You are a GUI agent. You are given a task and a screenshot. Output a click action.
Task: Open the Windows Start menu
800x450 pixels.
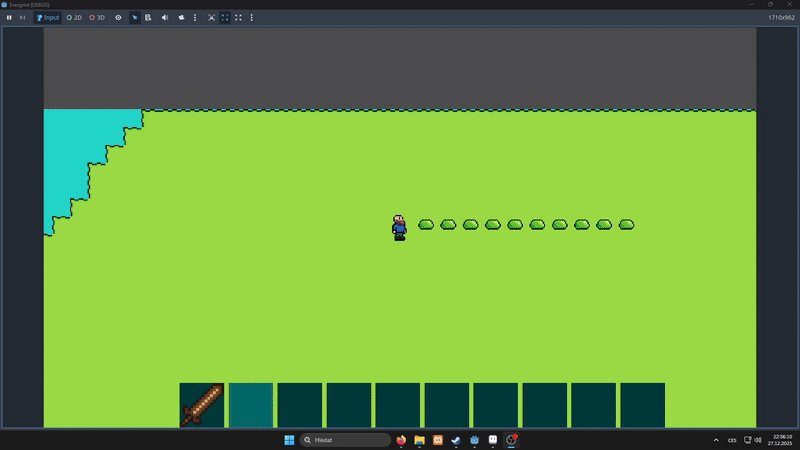click(x=289, y=440)
